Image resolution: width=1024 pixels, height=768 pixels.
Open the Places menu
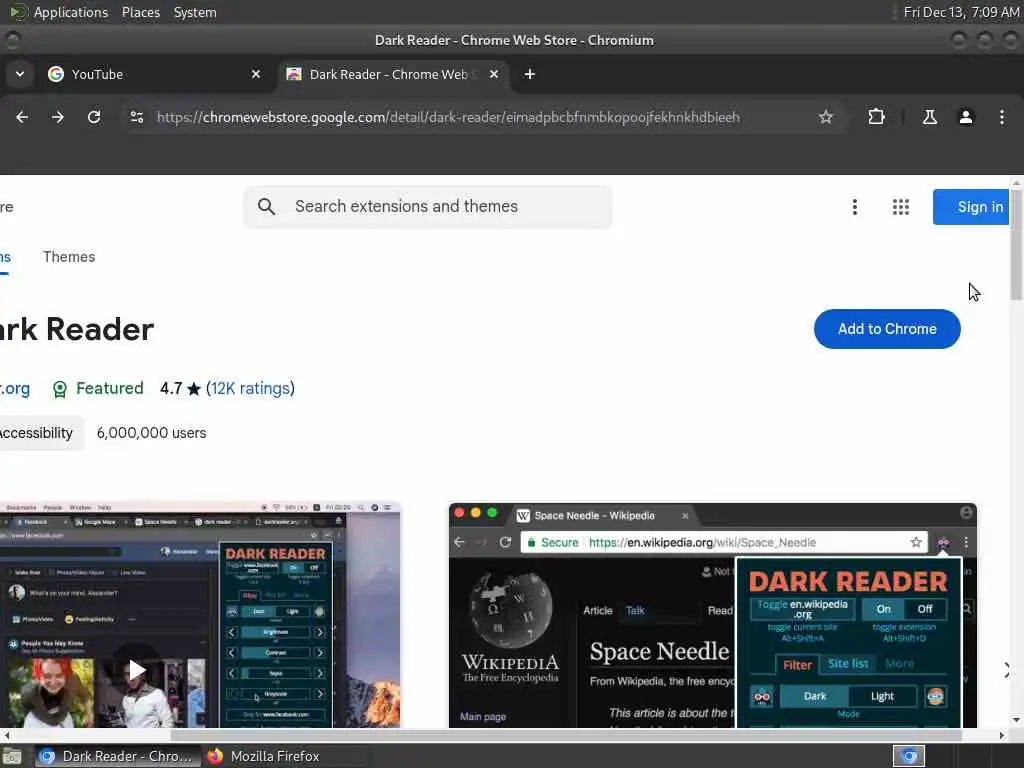click(x=141, y=12)
